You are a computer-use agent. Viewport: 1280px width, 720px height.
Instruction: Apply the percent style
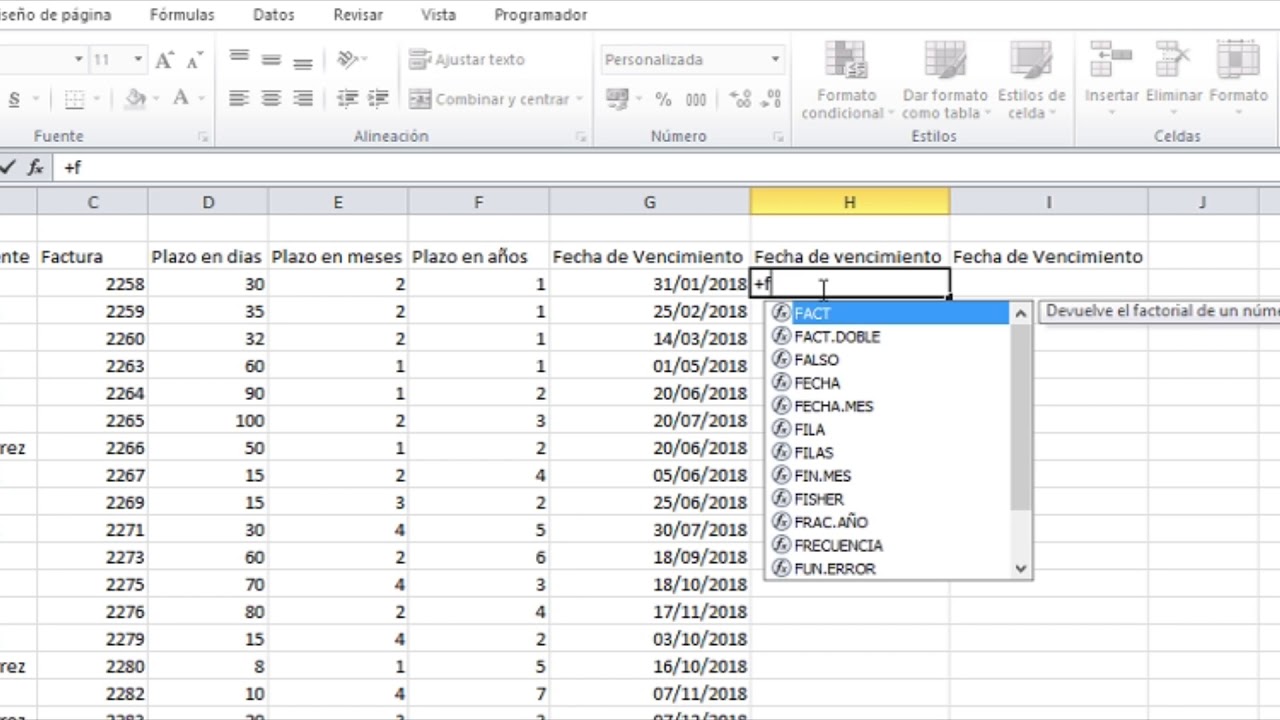pyautogui.click(x=663, y=99)
